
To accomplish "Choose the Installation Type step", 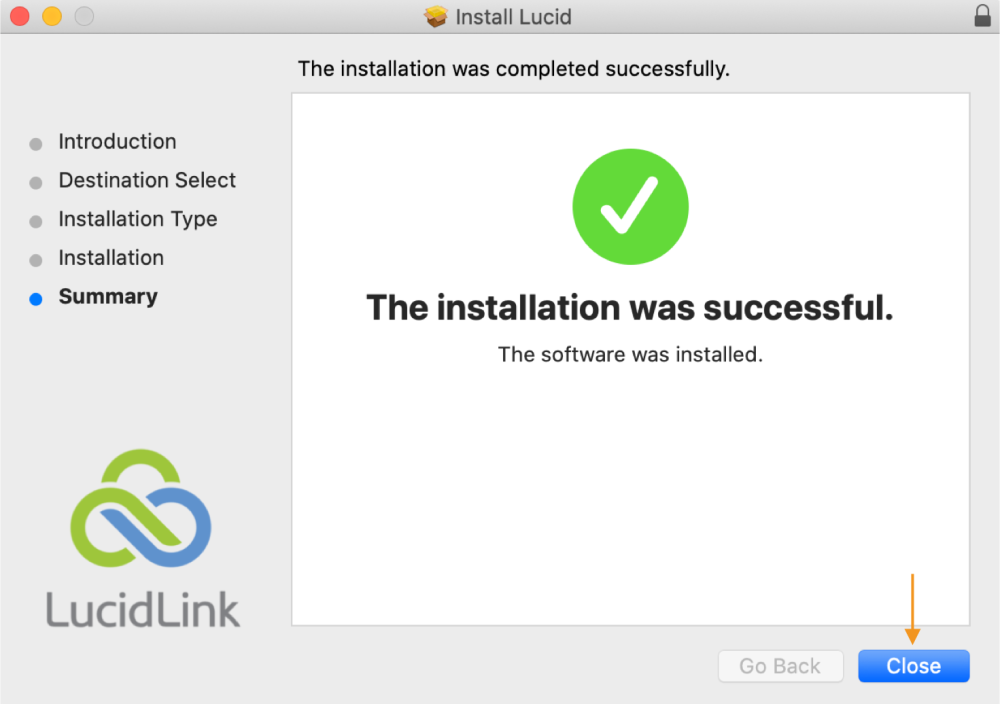I will pyautogui.click(x=137, y=219).
